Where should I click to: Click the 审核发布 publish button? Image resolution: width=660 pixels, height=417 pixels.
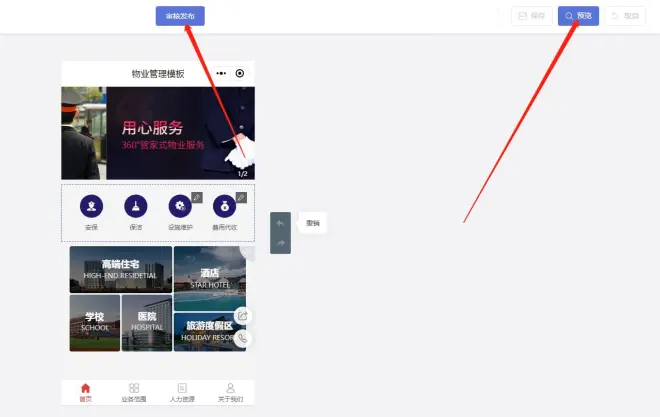coord(180,16)
